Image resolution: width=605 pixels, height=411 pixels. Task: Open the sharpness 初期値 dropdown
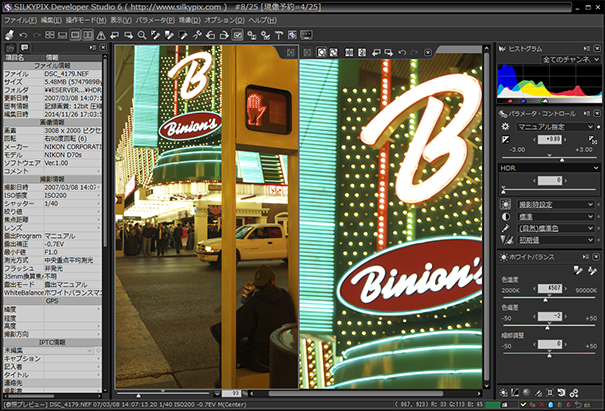pos(555,240)
